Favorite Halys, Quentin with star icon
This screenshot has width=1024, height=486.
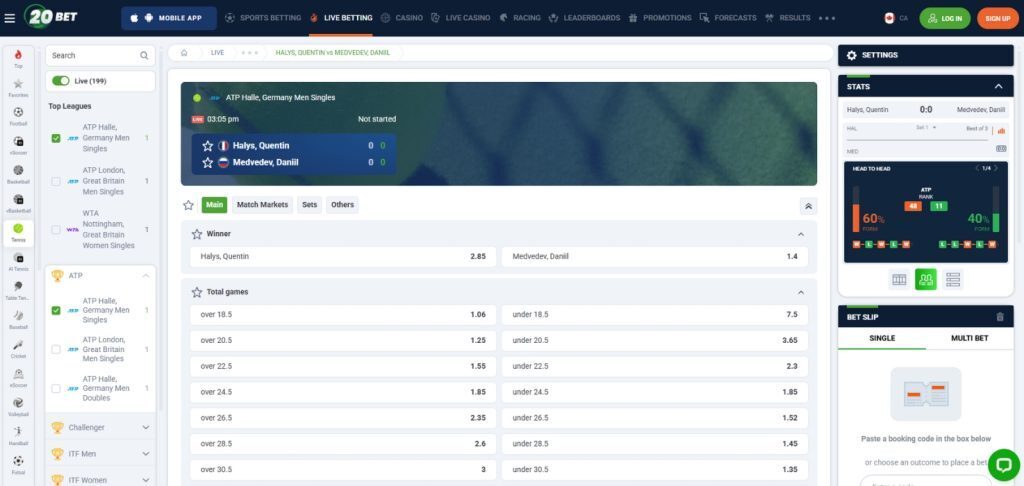pyautogui.click(x=208, y=146)
